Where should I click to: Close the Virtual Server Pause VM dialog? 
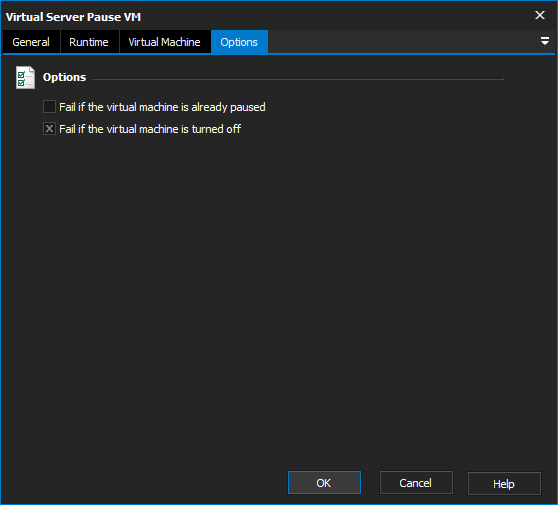point(539,15)
